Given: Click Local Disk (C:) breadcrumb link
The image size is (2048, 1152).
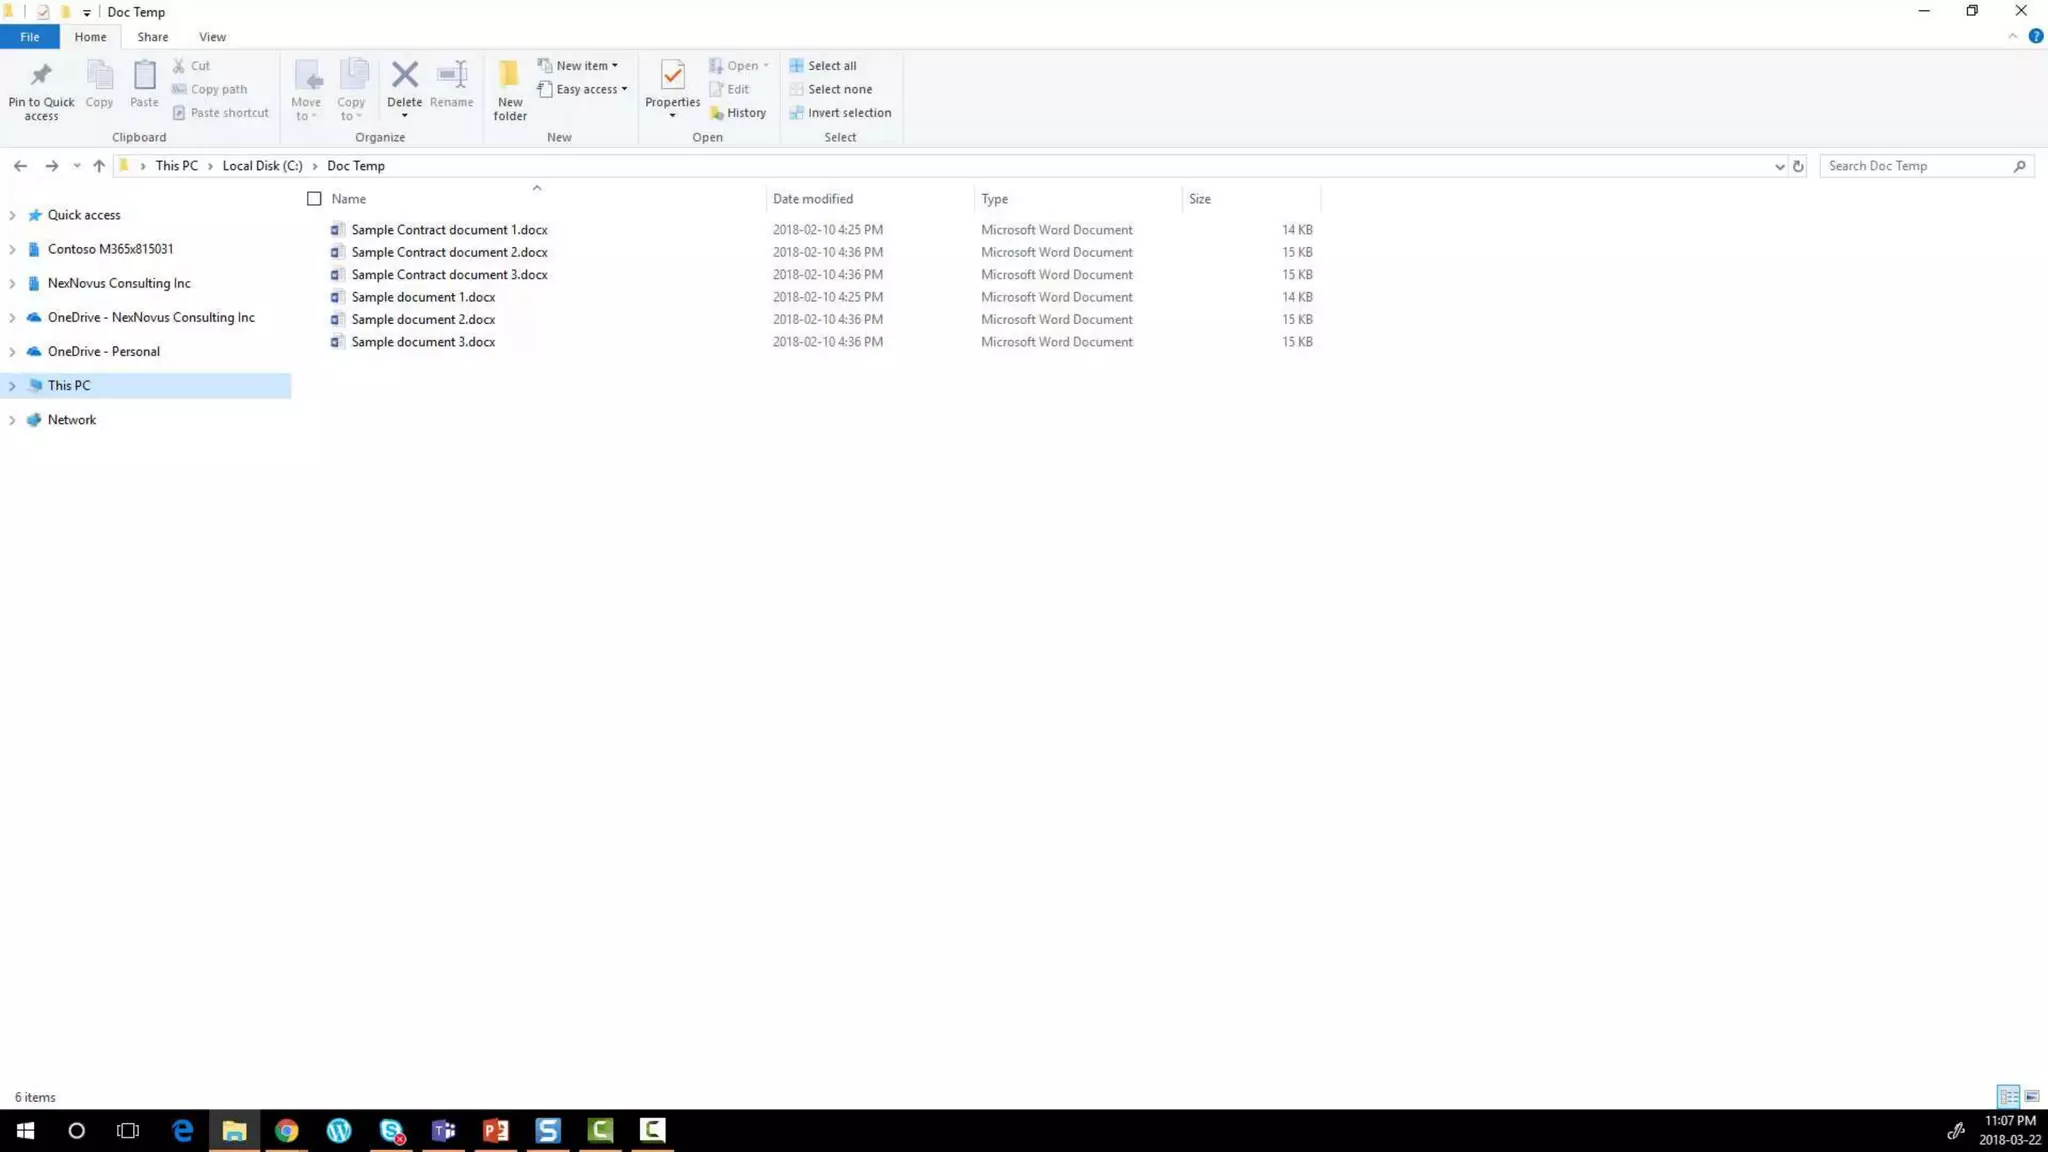Looking at the screenshot, I should coord(262,166).
